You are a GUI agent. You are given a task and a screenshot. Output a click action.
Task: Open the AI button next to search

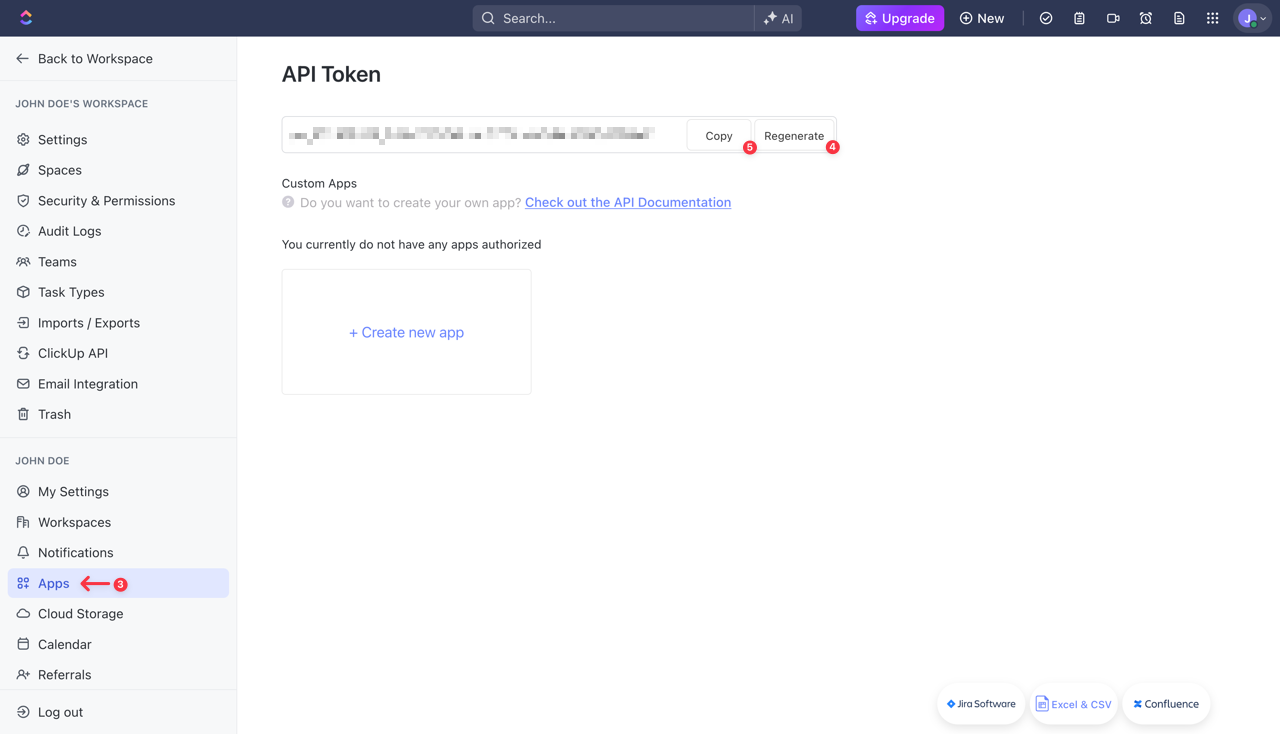779,17
